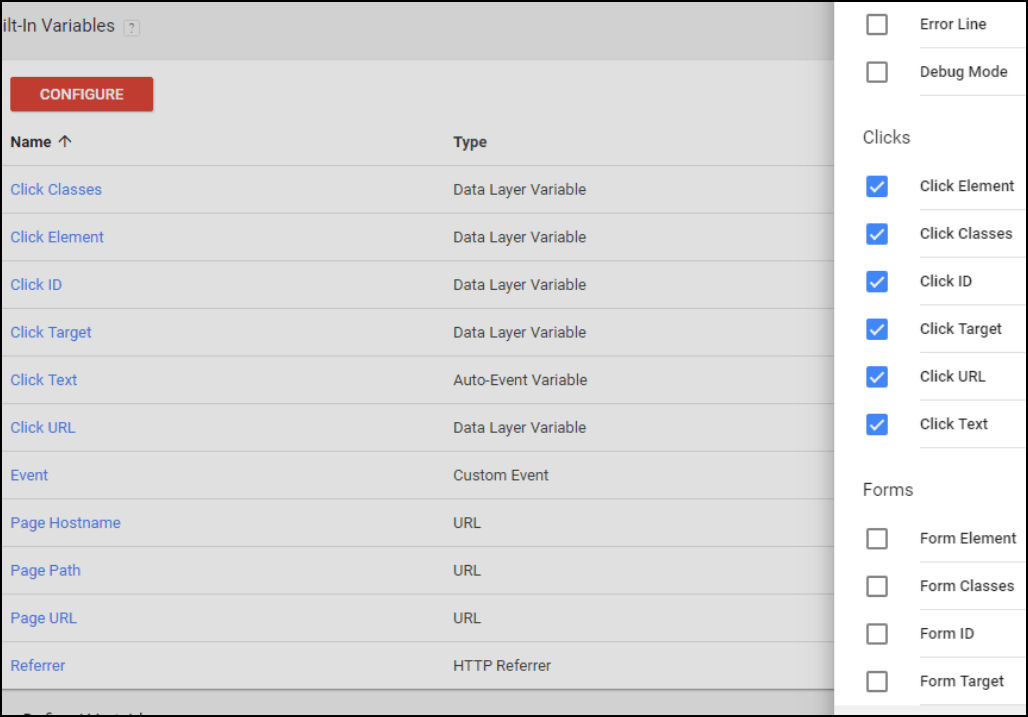
Task: Sort by Name column arrow
Action: pos(65,141)
